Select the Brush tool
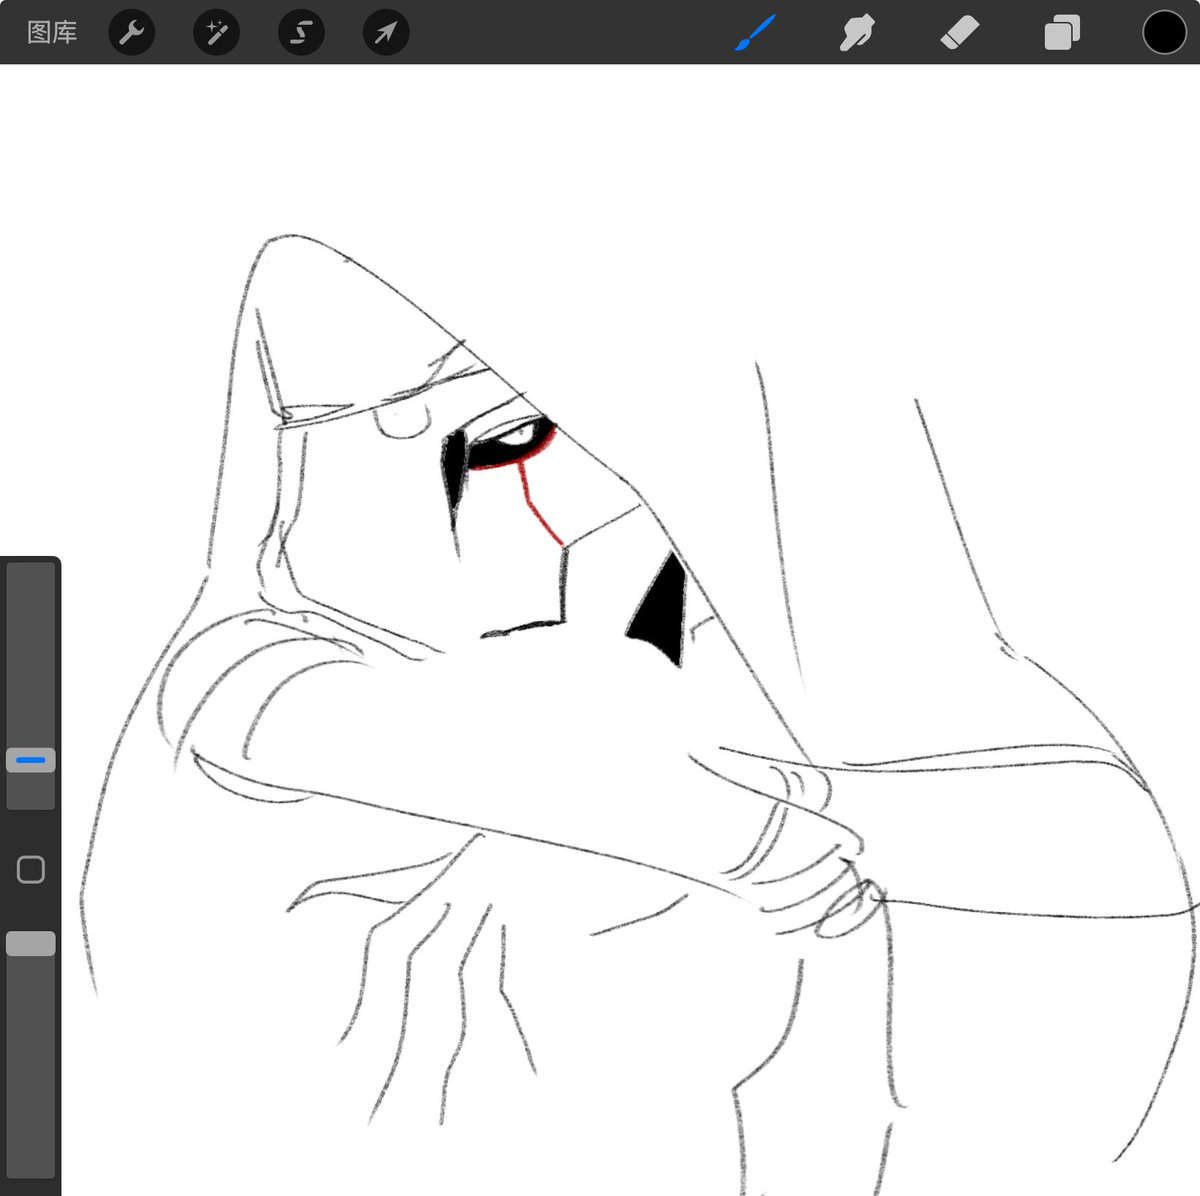Screen dimensions: 1200x1196 tap(755, 33)
